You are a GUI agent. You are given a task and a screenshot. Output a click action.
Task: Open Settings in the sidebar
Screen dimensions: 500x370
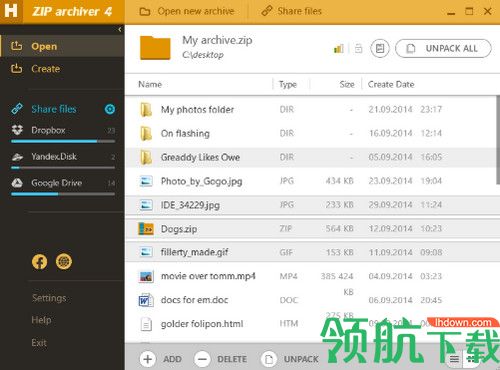point(49,298)
